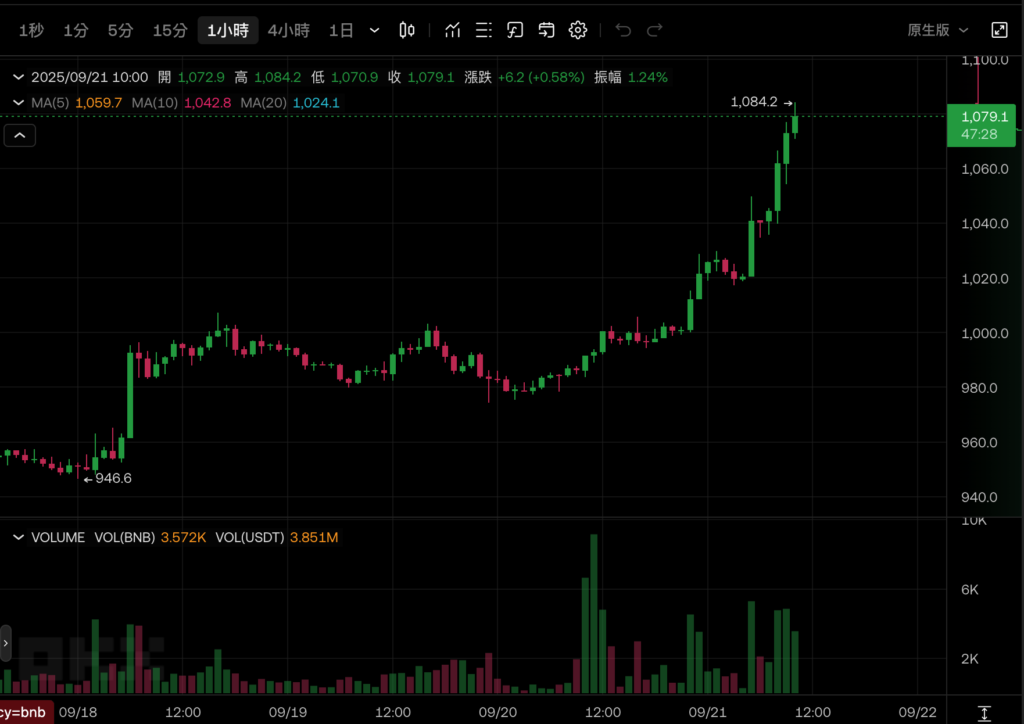Click the undo arrow
The image size is (1024, 724).
pyautogui.click(x=623, y=30)
